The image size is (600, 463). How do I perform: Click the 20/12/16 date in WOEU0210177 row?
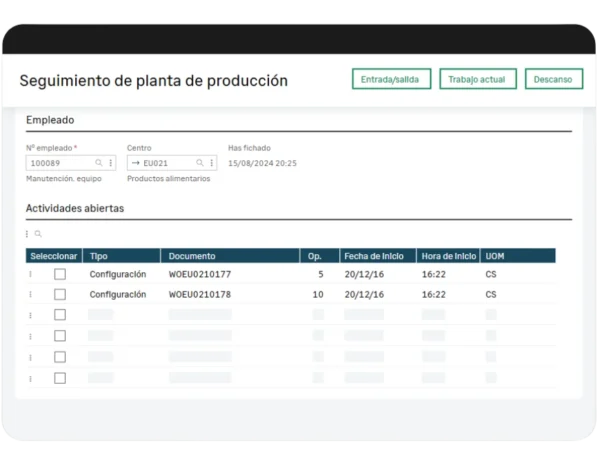coord(364,274)
